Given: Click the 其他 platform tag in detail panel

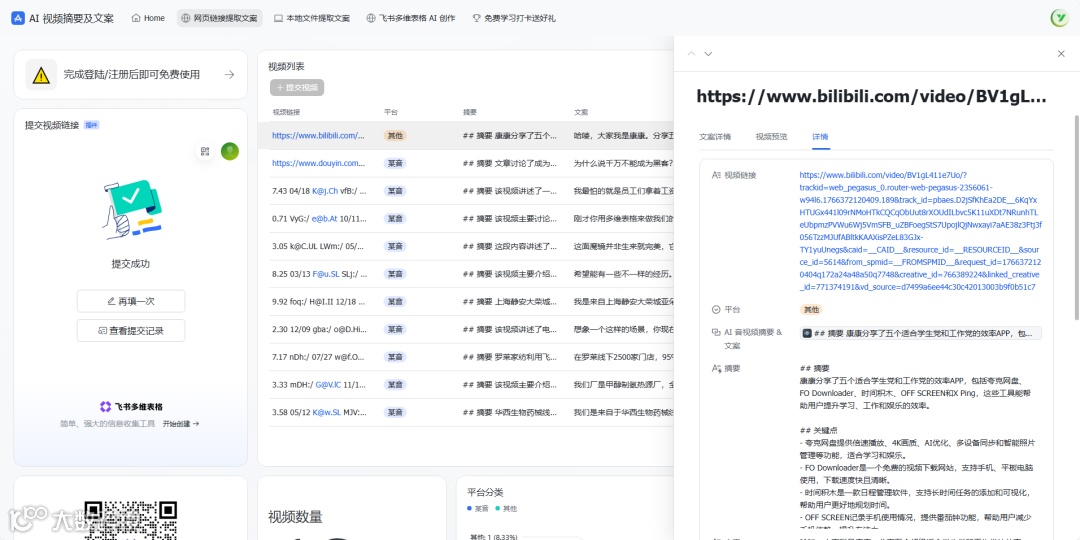Looking at the screenshot, I should [811, 309].
